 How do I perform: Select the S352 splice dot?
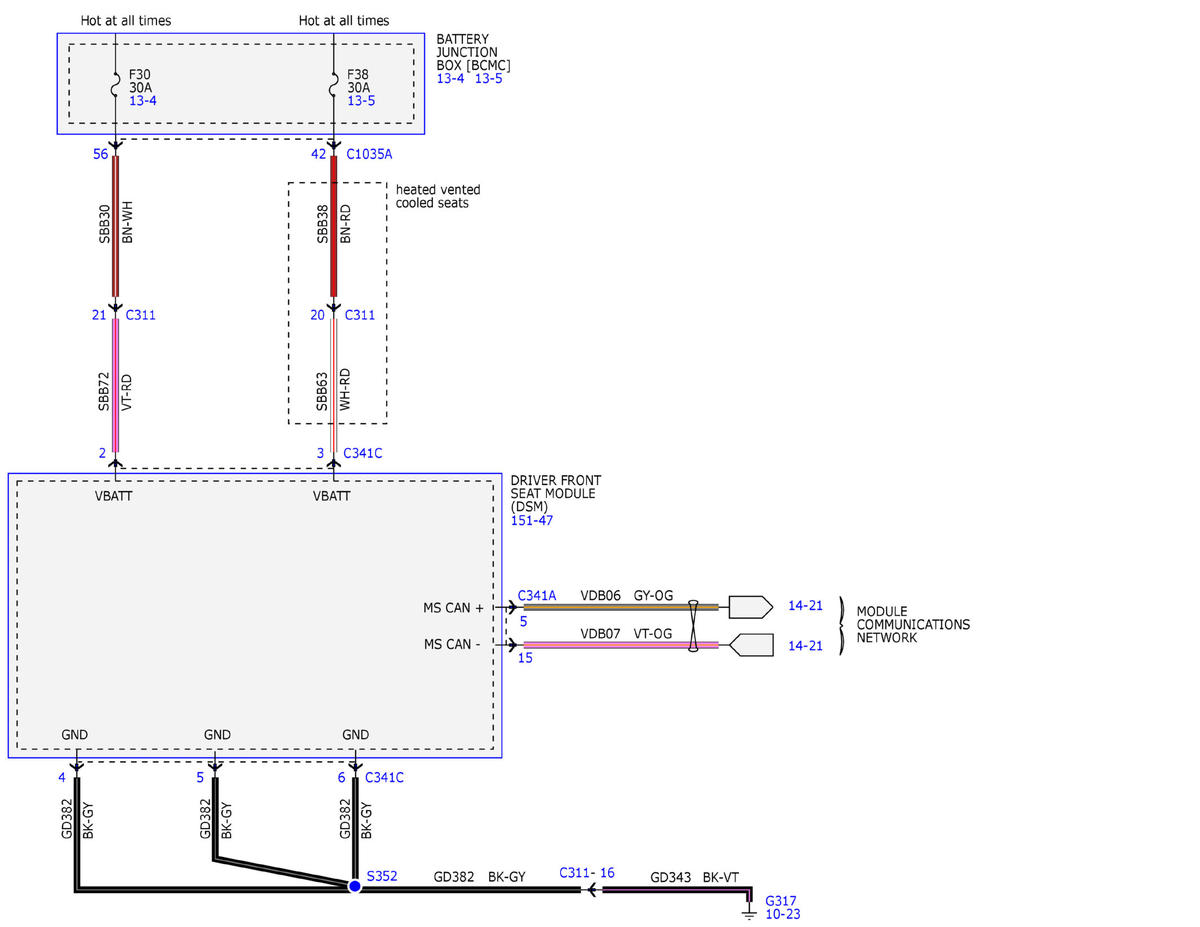tap(354, 886)
